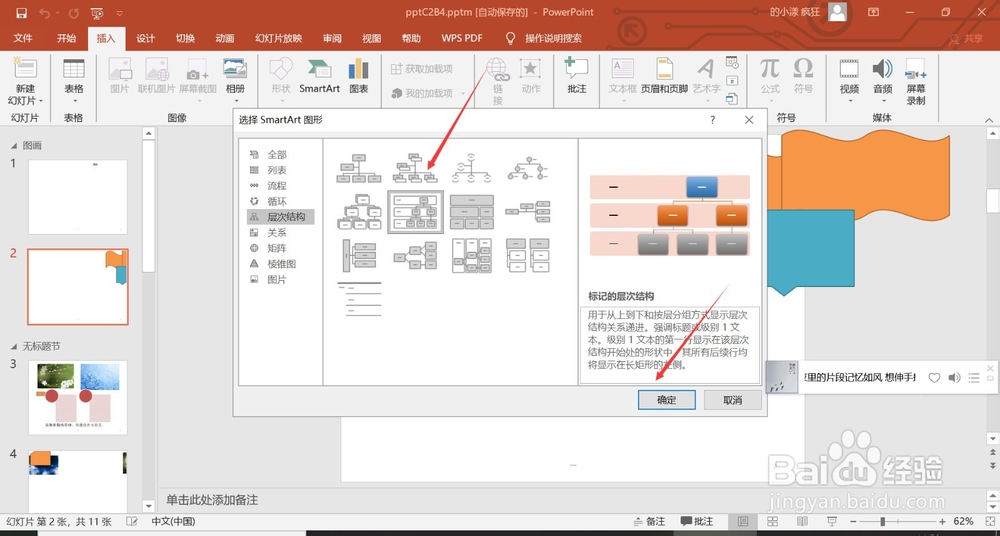Switch to the 设计 ribbon tab

(x=145, y=38)
